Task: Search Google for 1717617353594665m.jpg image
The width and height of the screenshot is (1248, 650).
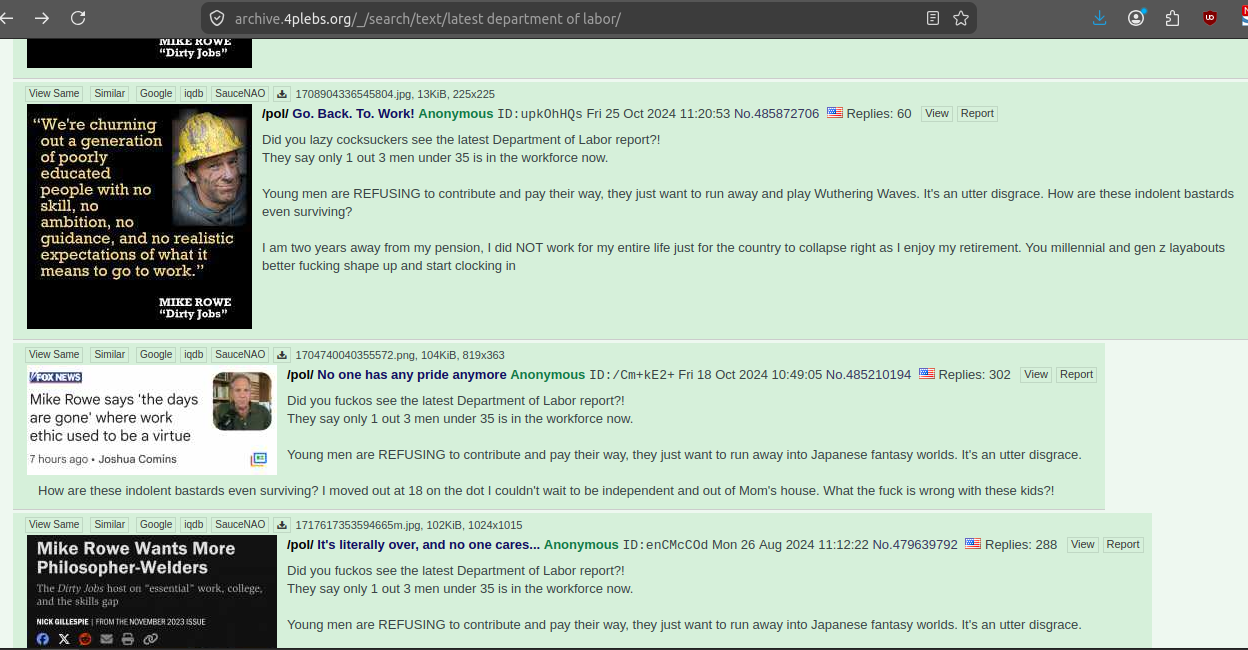Action: (x=156, y=524)
